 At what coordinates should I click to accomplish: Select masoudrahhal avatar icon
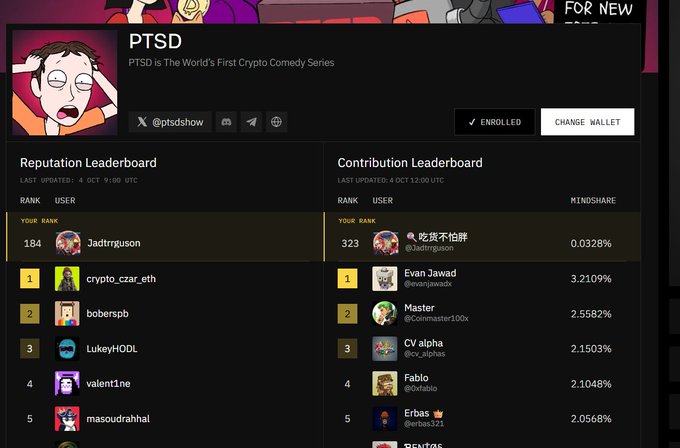[67, 419]
